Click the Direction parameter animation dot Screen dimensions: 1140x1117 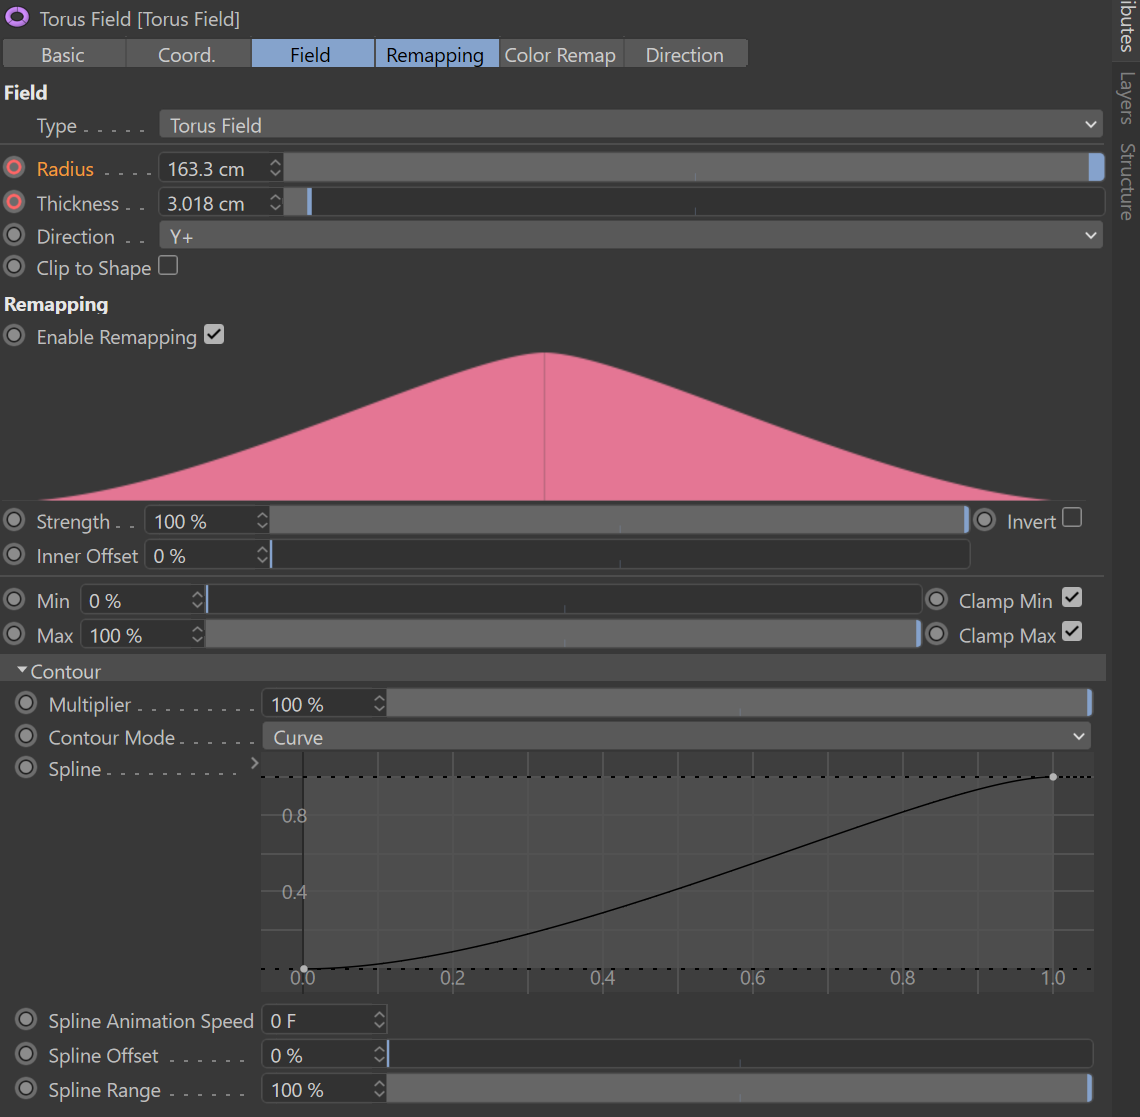14,236
